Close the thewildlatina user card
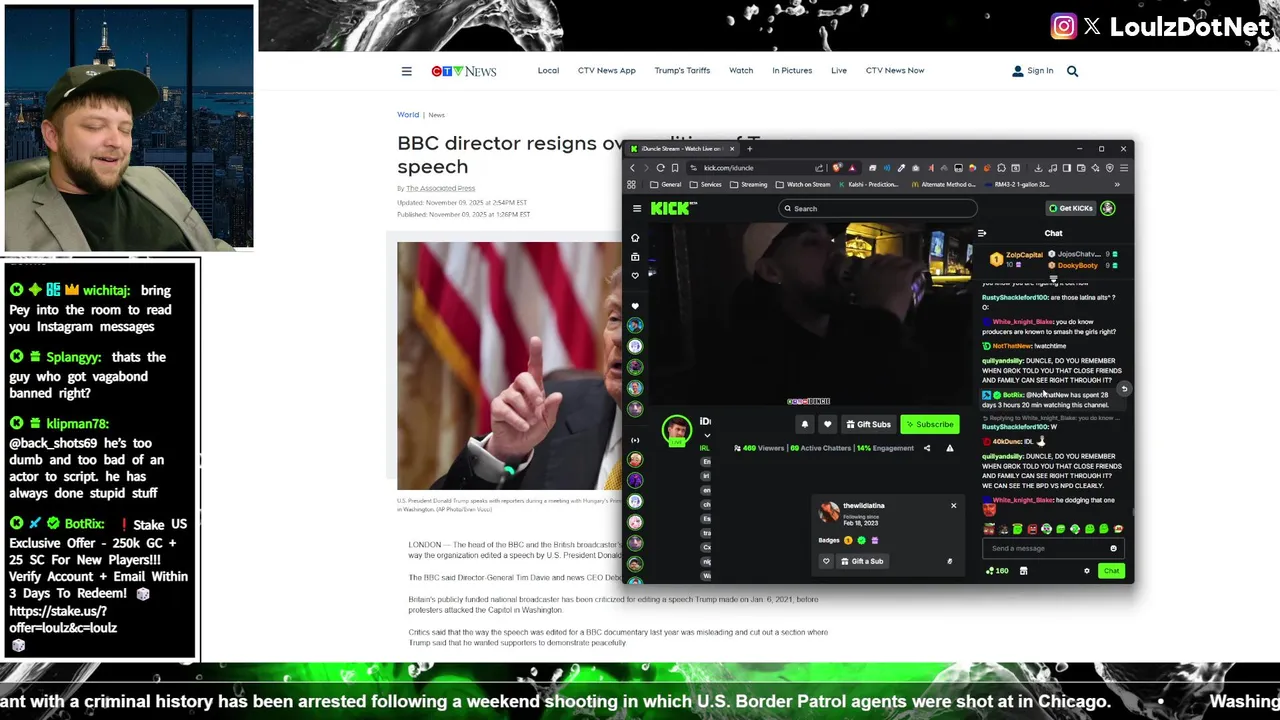Image resolution: width=1280 pixels, height=720 pixels. coord(953,506)
